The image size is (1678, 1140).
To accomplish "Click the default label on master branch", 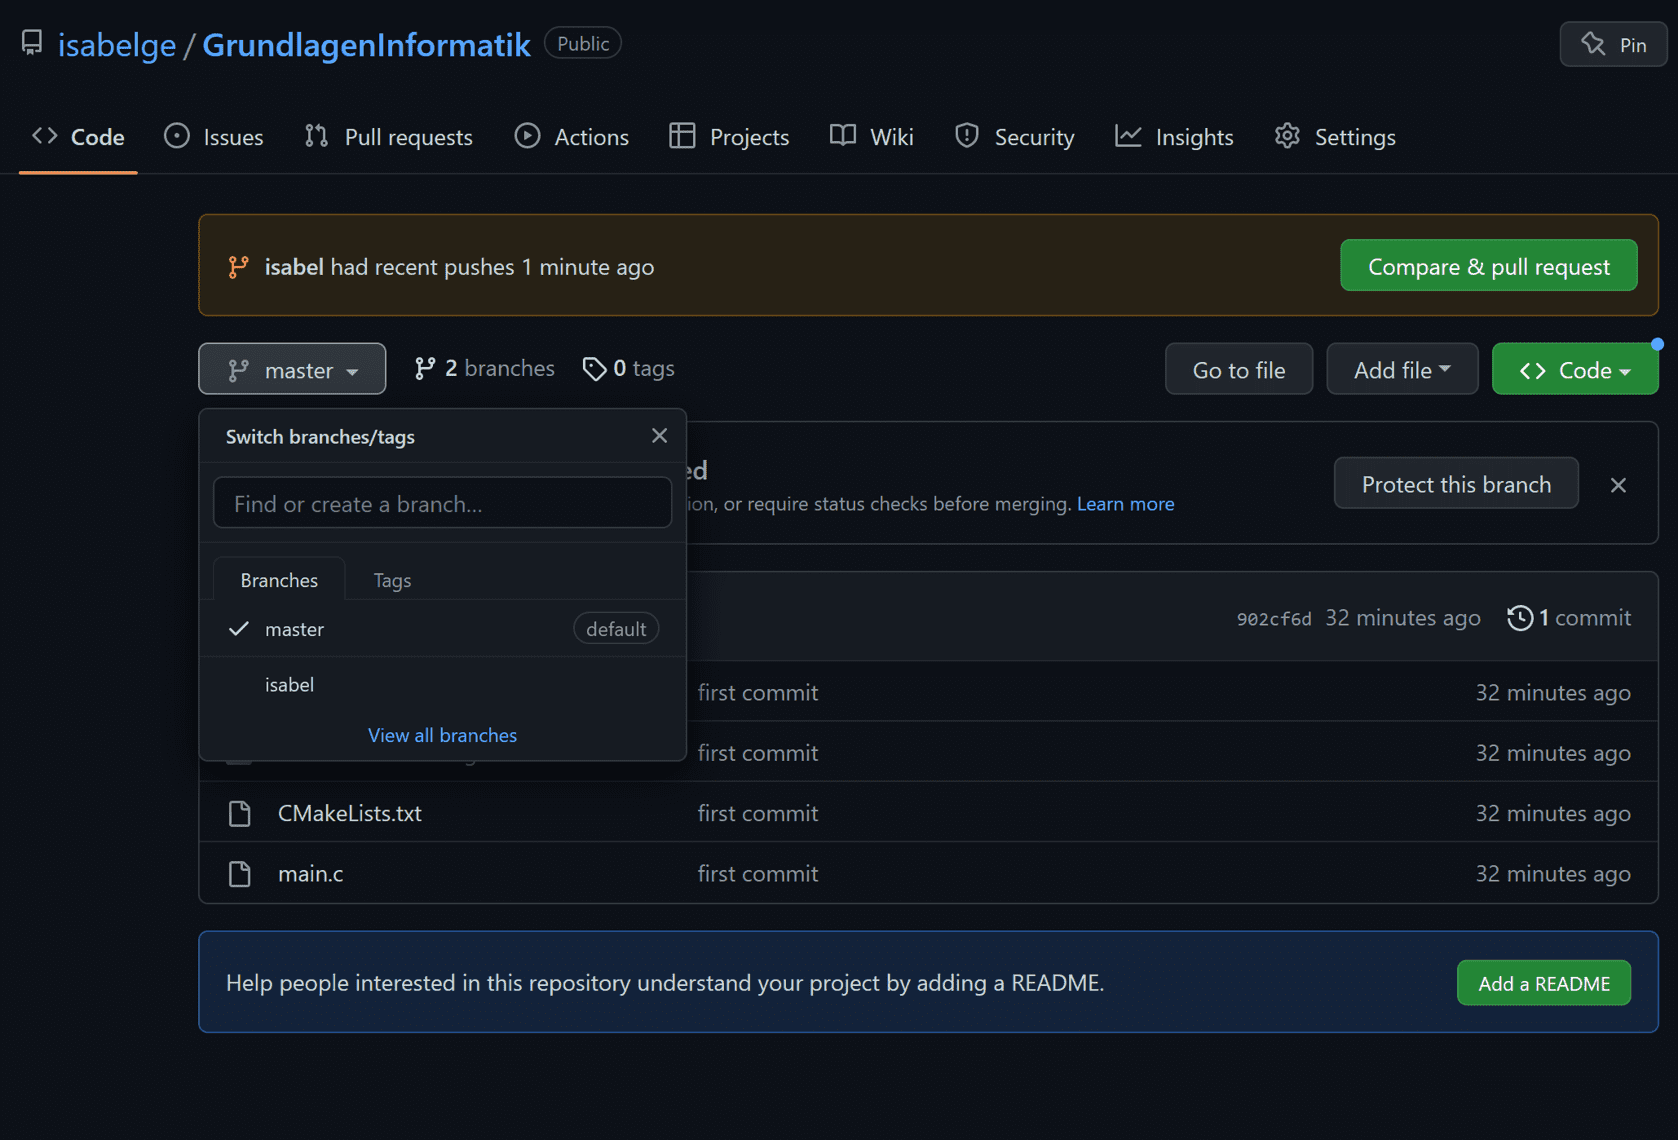I will tap(616, 629).
